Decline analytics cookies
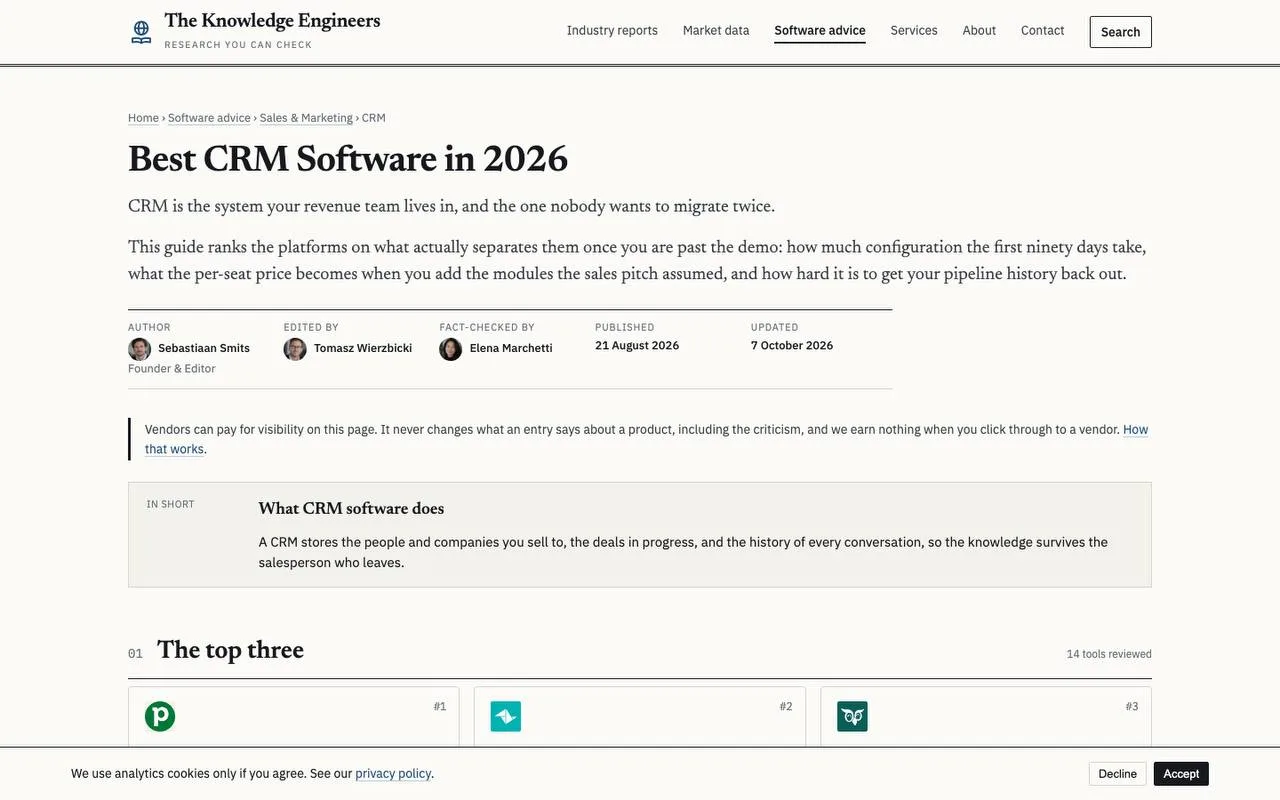 [x=1118, y=774]
